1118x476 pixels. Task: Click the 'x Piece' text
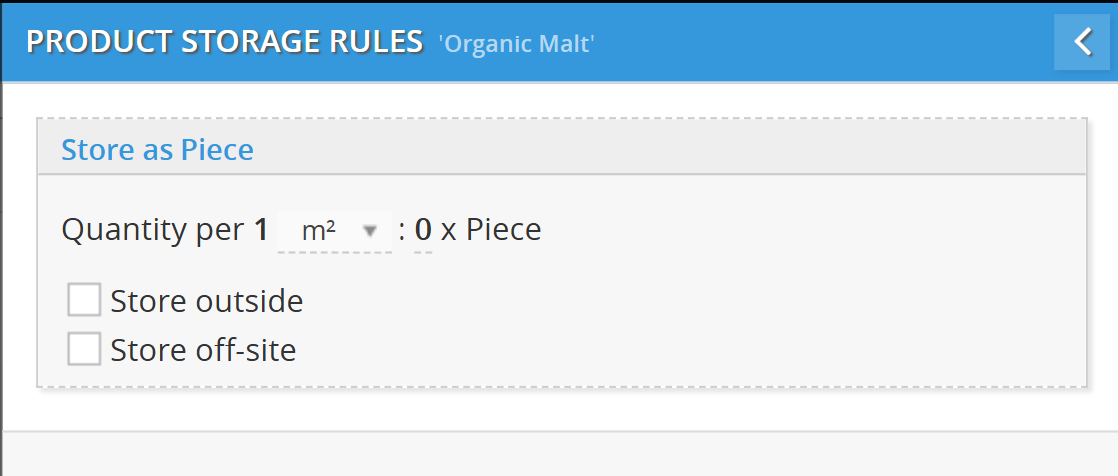pyautogui.click(x=491, y=231)
